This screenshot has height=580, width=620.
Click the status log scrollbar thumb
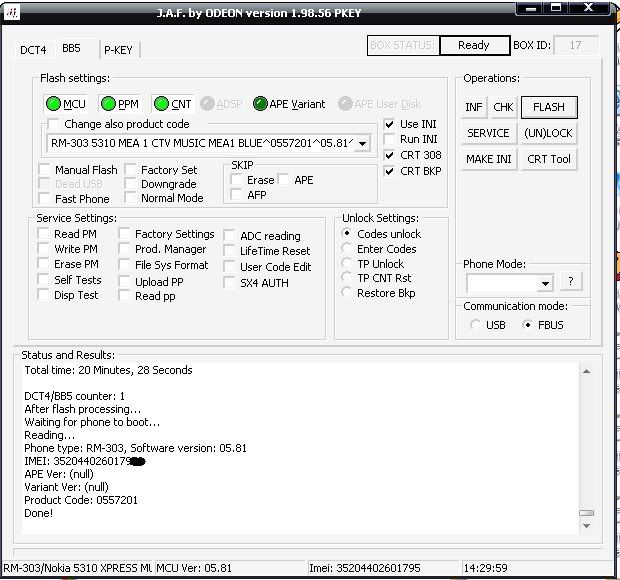pos(586,513)
